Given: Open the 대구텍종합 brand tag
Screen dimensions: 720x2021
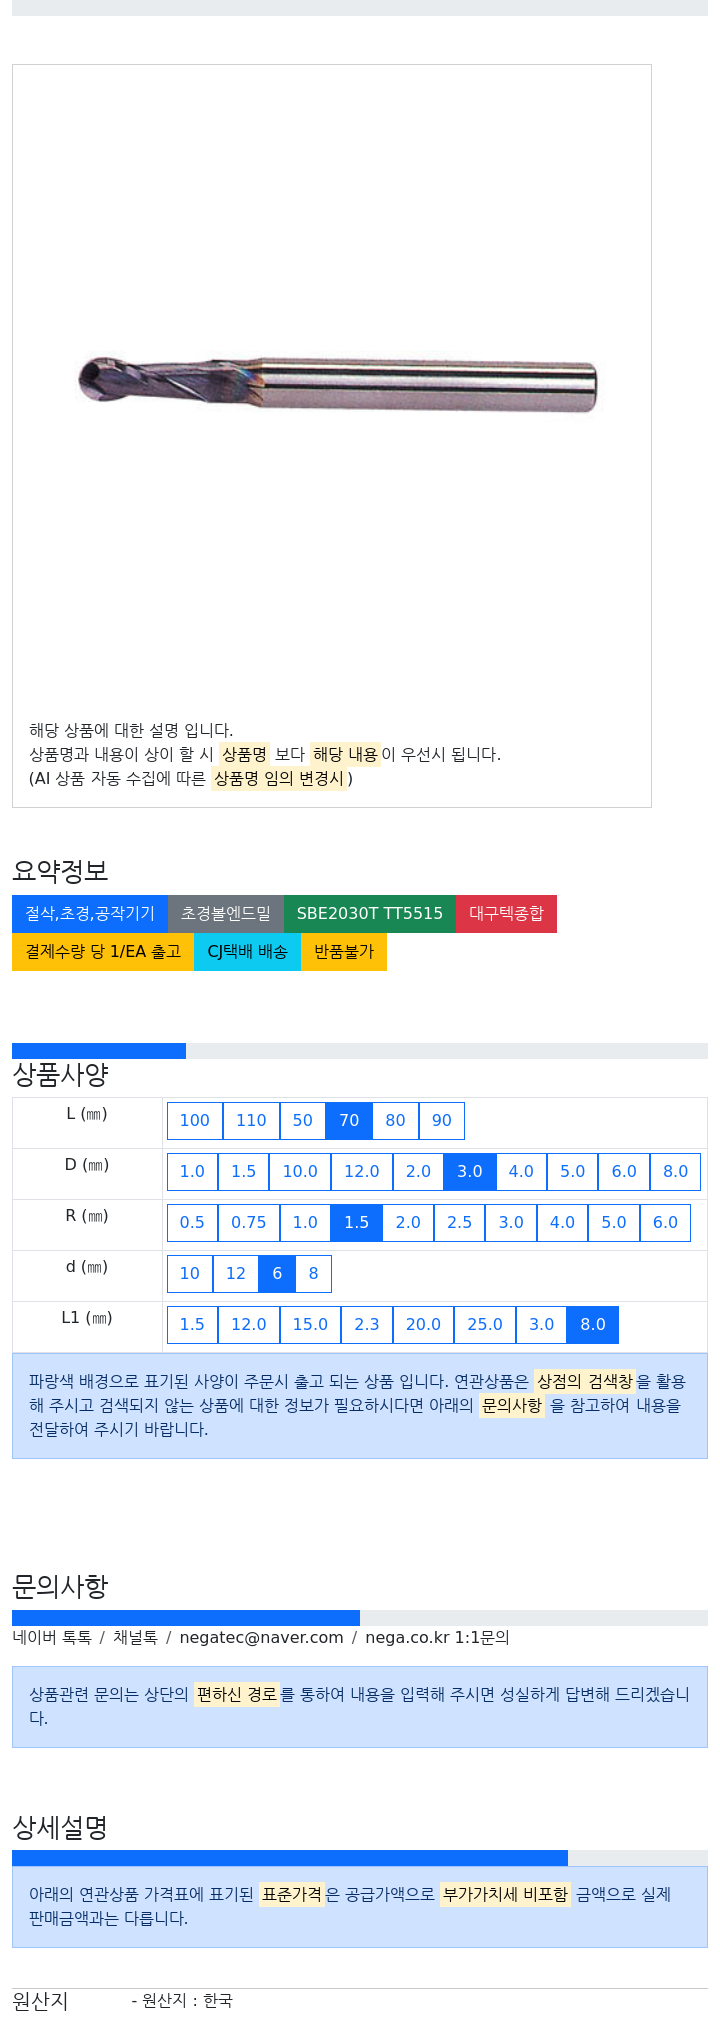Looking at the screenshot, I should [x=506, y=914].
